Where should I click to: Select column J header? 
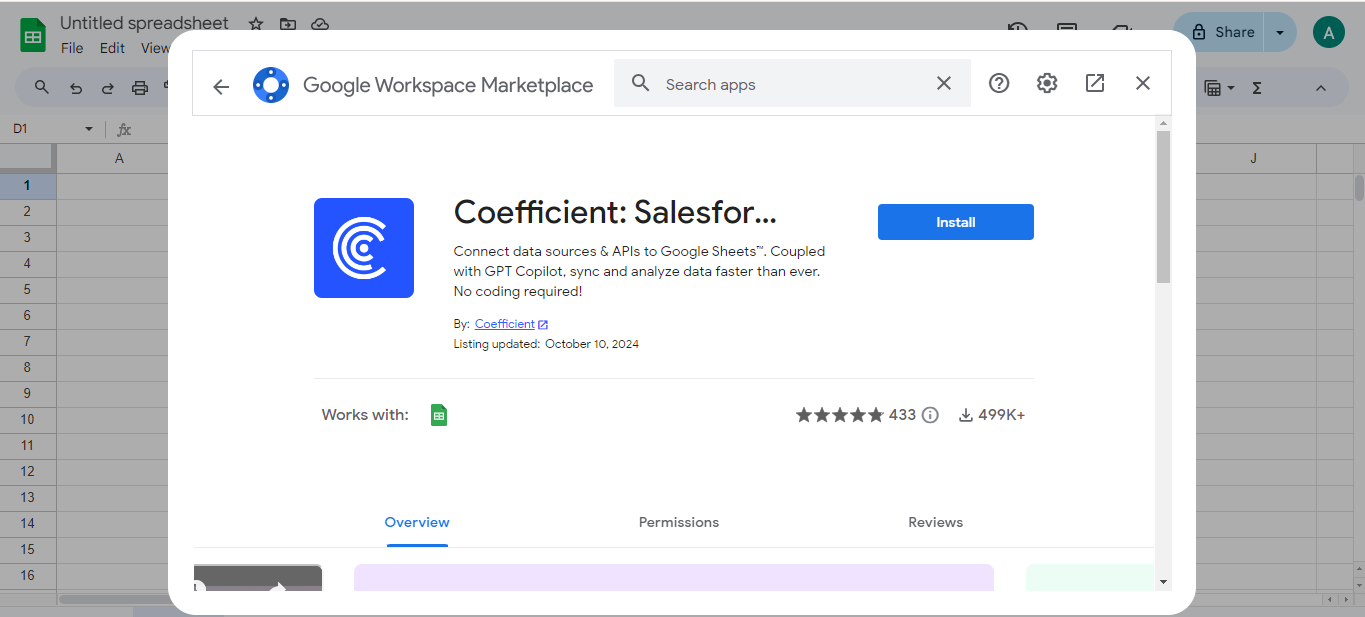point(1253,158)
